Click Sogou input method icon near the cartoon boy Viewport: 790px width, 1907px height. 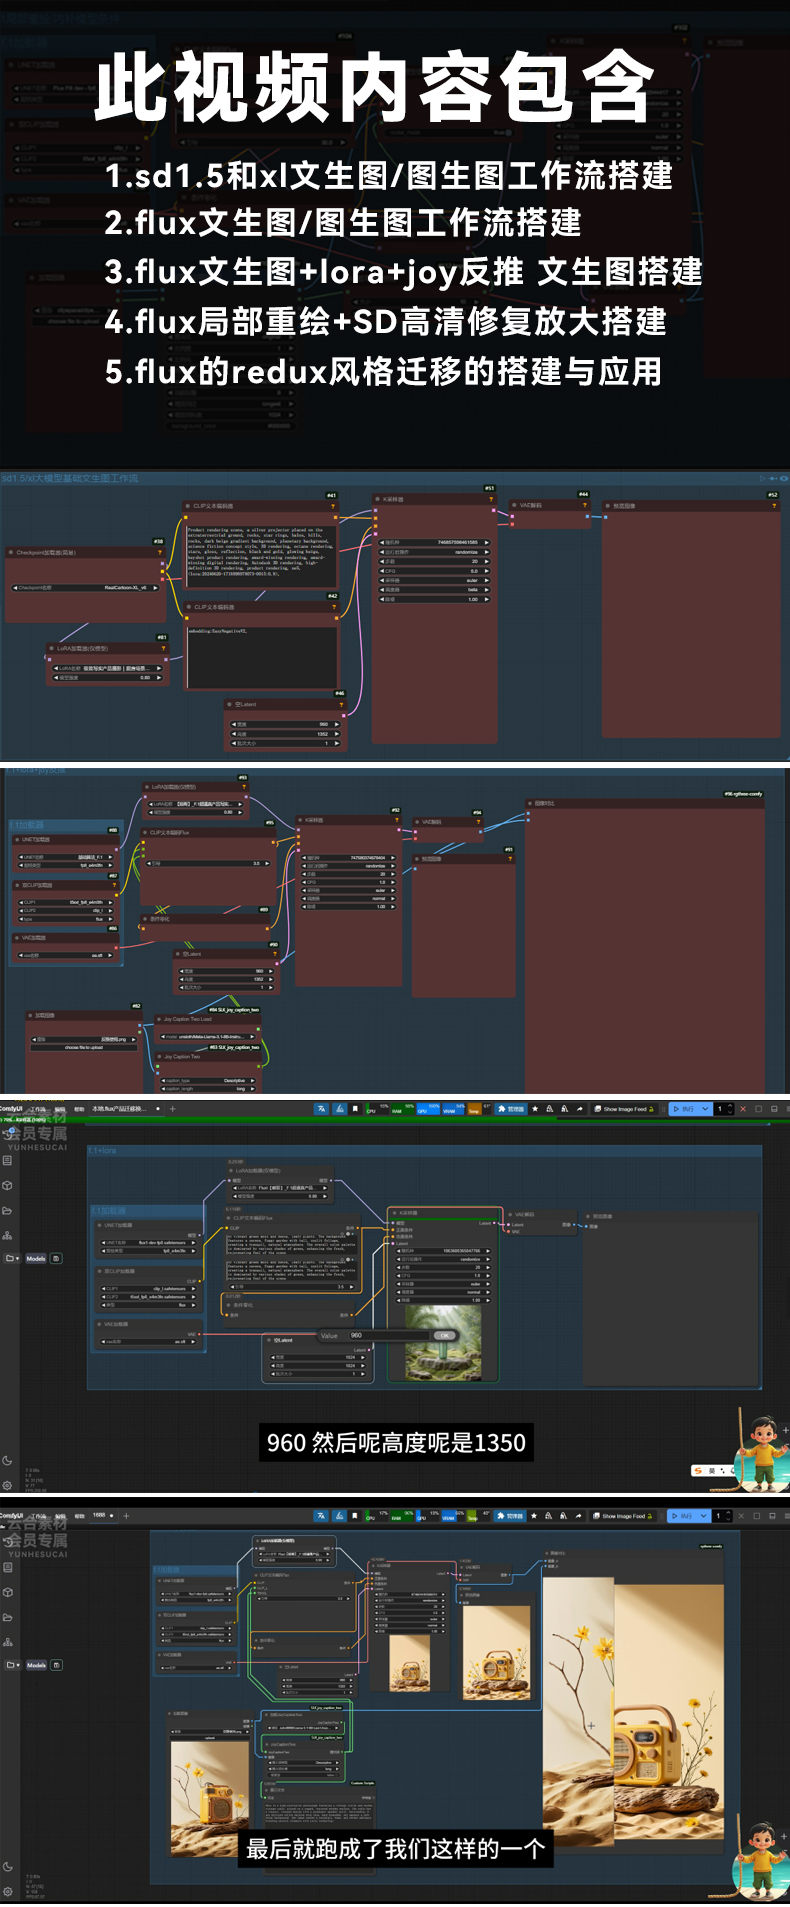pos(698,1470)
